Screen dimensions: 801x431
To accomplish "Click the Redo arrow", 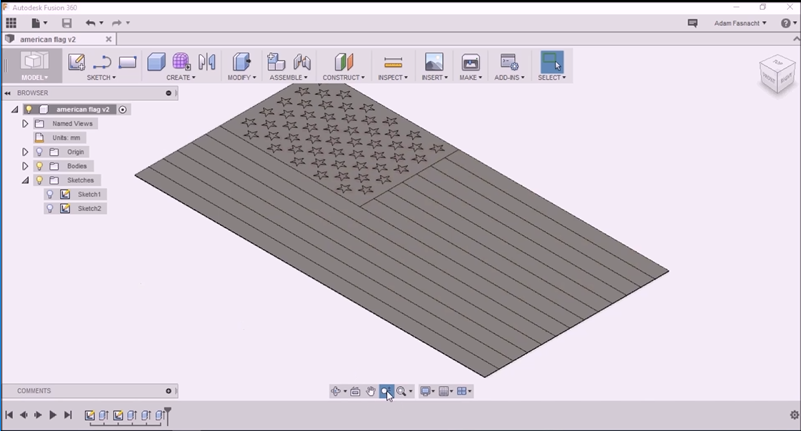I will pyautogui.click(x=117, y=23).
